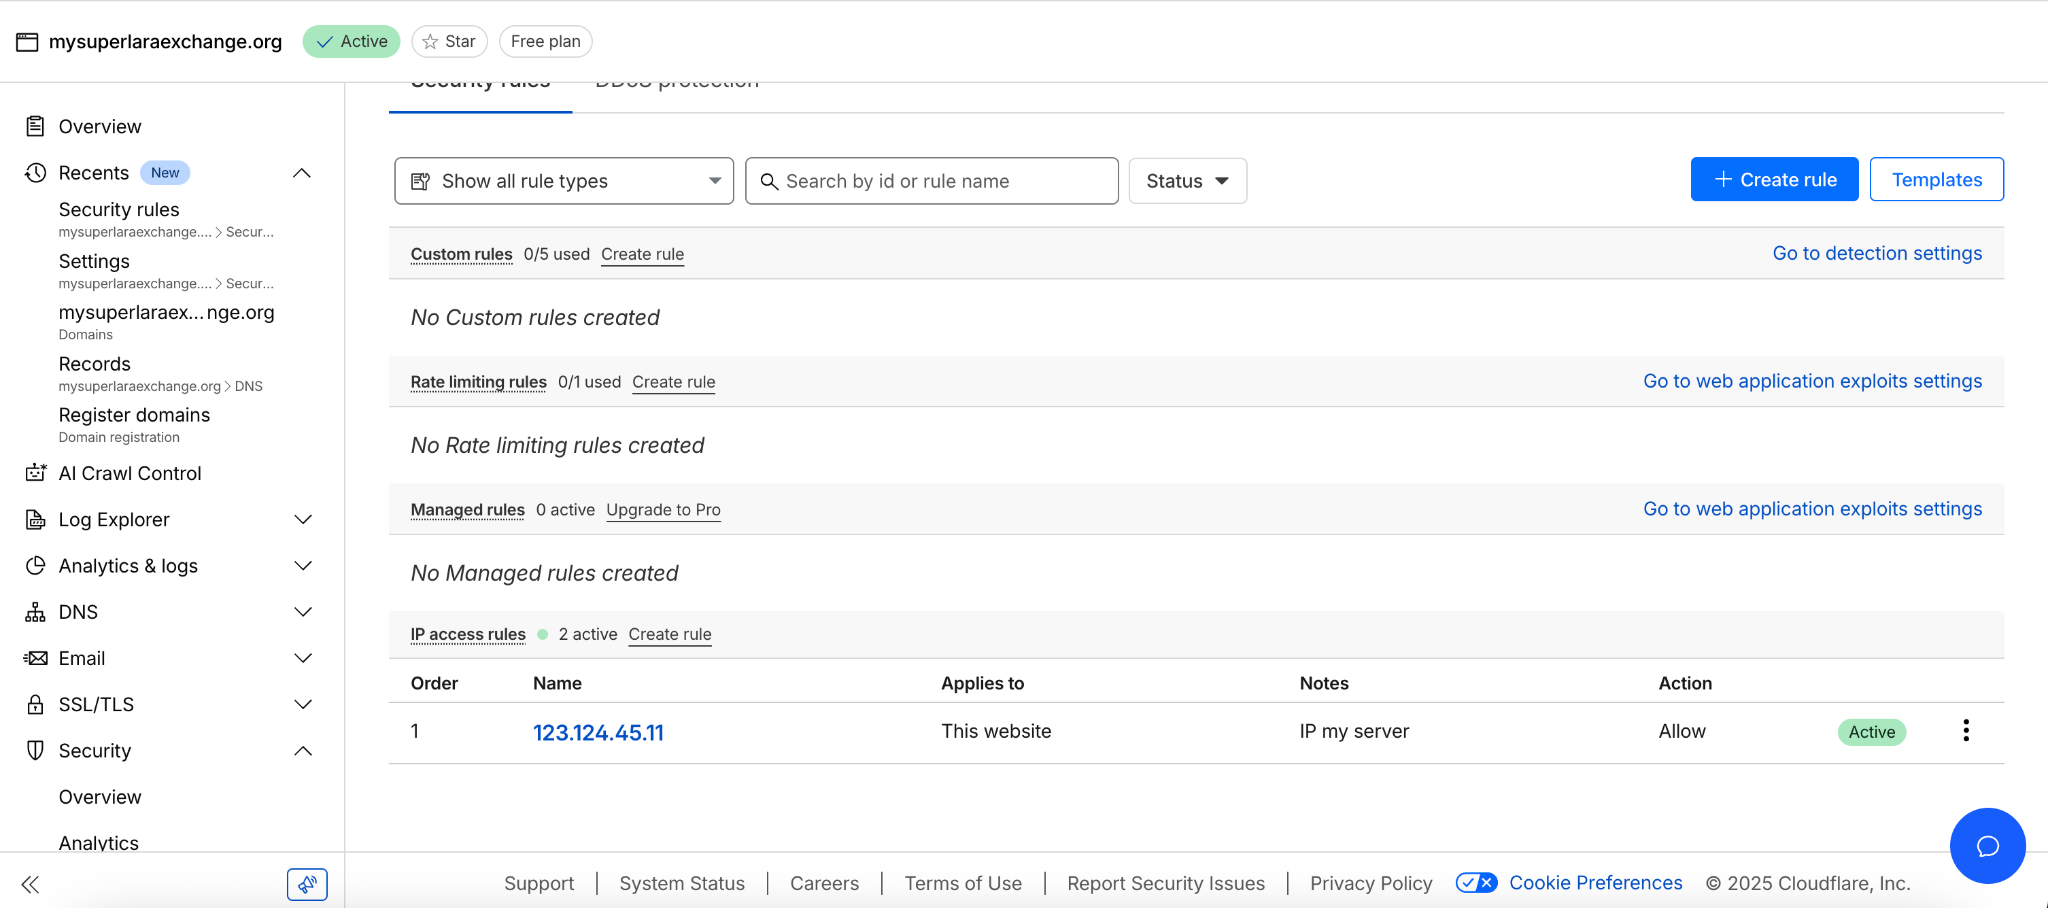Open the 123.124.45.11 IP access rule
2048x908 pixels.
click(x=598, y=733)
